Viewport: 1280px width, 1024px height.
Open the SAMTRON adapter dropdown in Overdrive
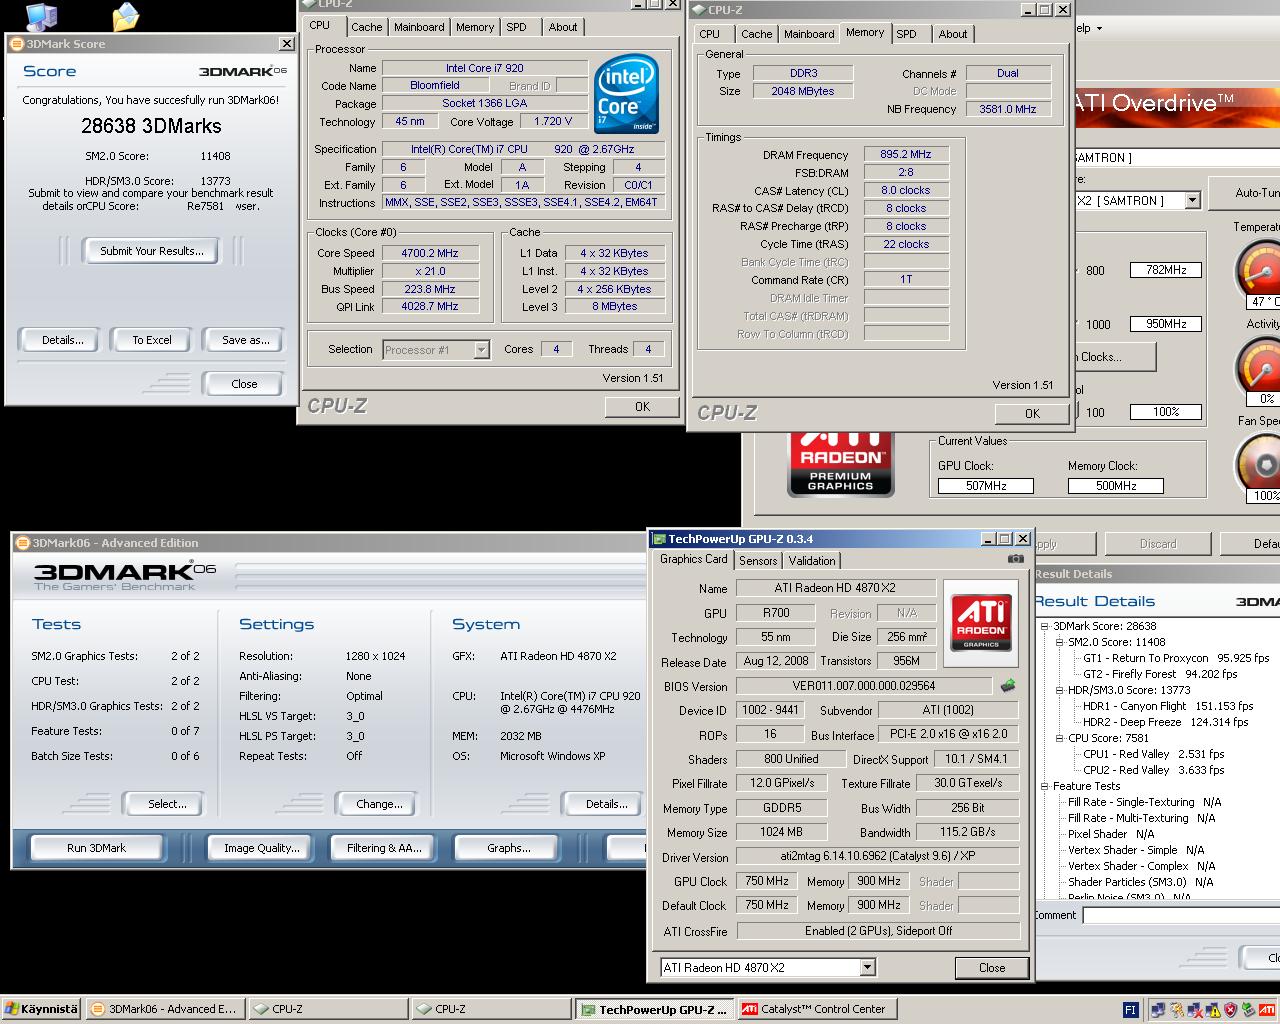(x=1191, y=201)
